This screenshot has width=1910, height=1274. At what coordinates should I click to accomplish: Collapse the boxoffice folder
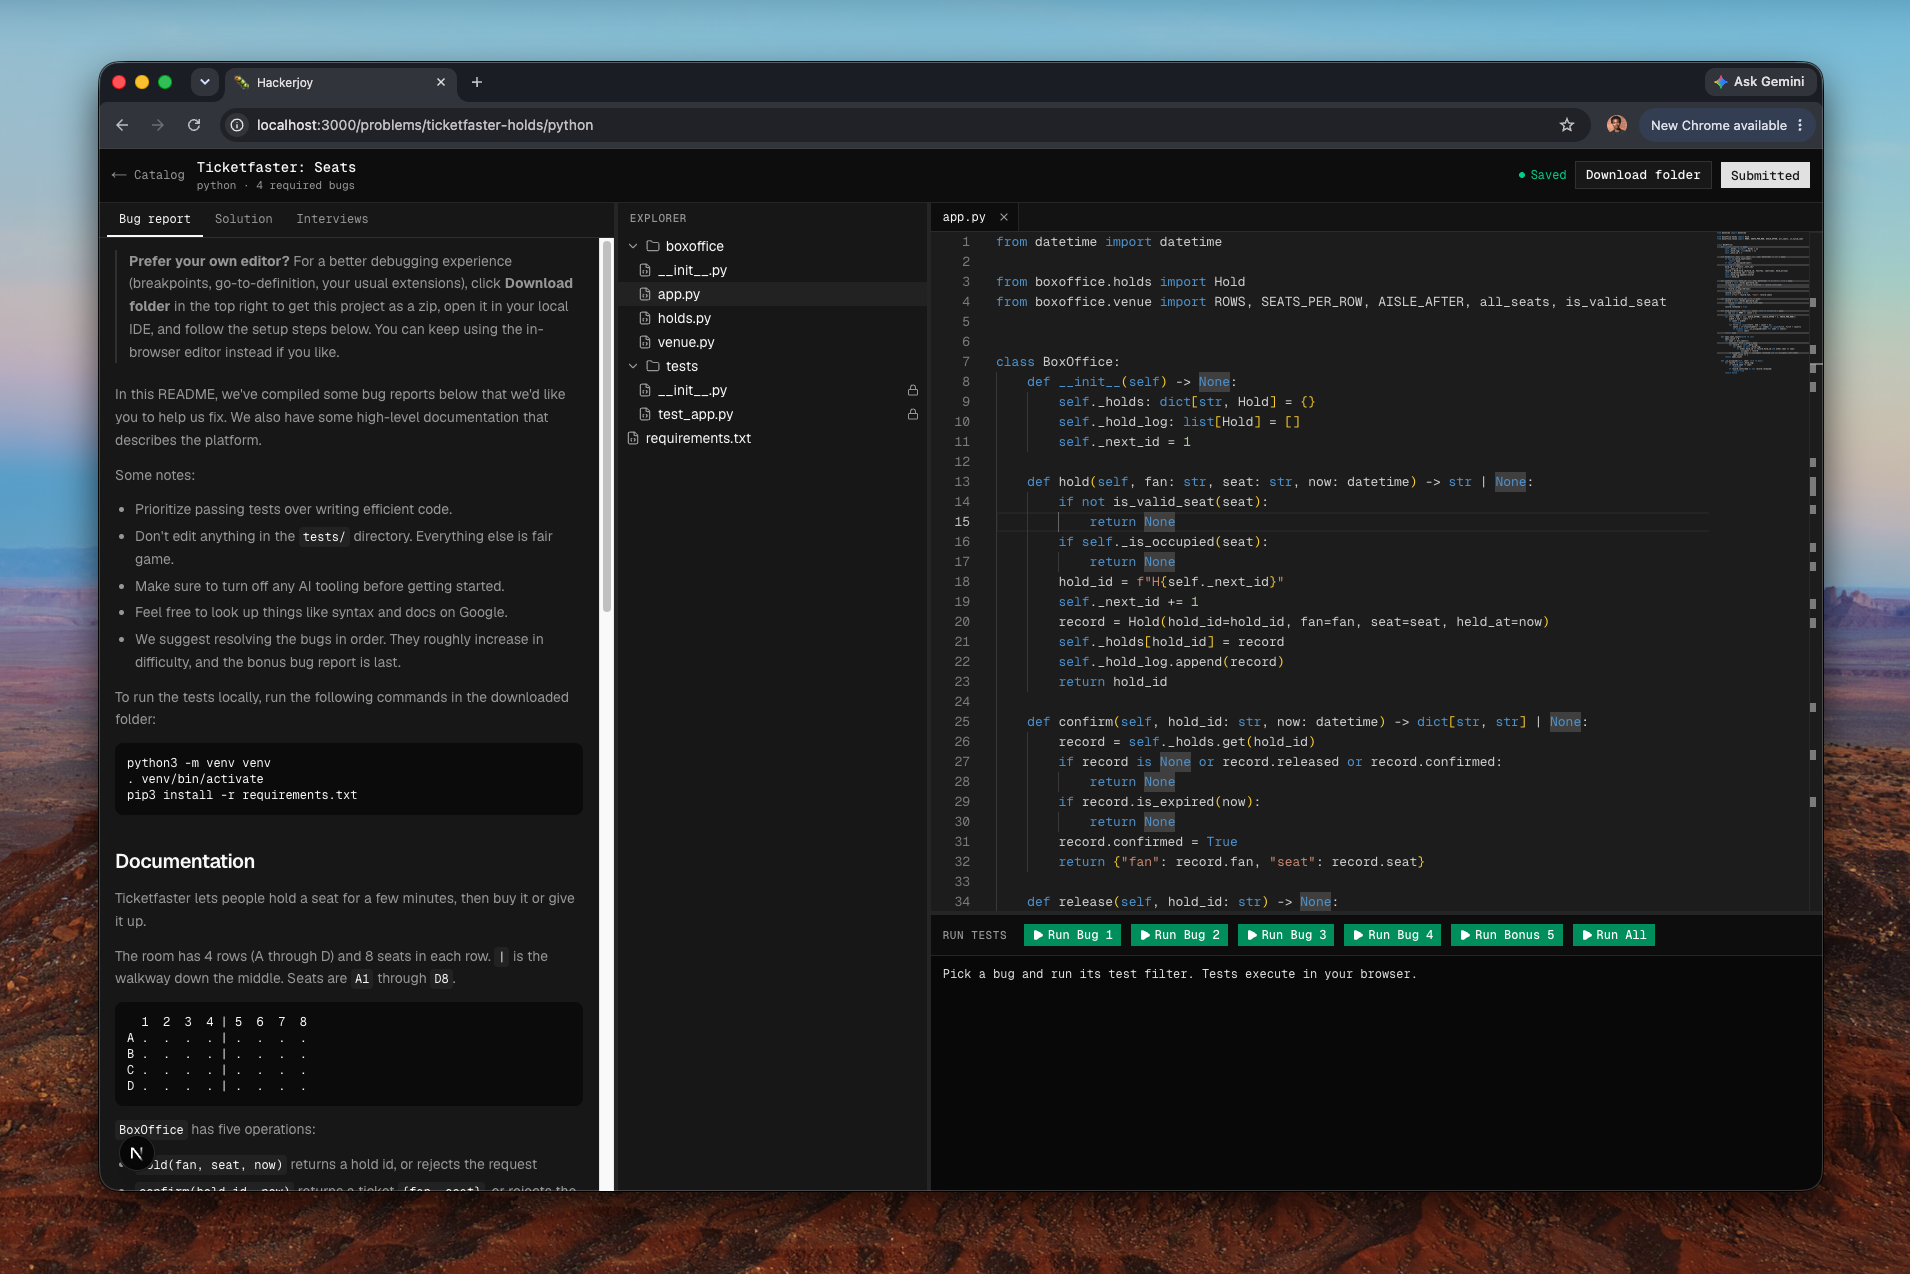(x=633, y=246)
